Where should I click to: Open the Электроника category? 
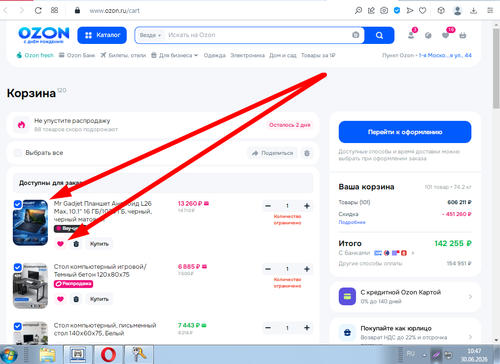tap(247, 55)
